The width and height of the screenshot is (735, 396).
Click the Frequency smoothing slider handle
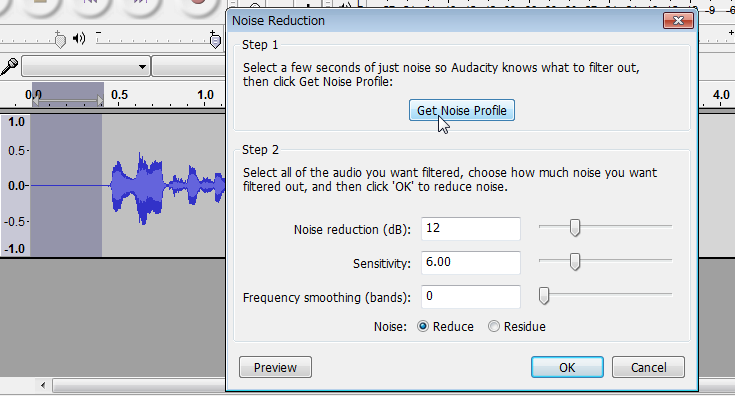pos(544,296)
